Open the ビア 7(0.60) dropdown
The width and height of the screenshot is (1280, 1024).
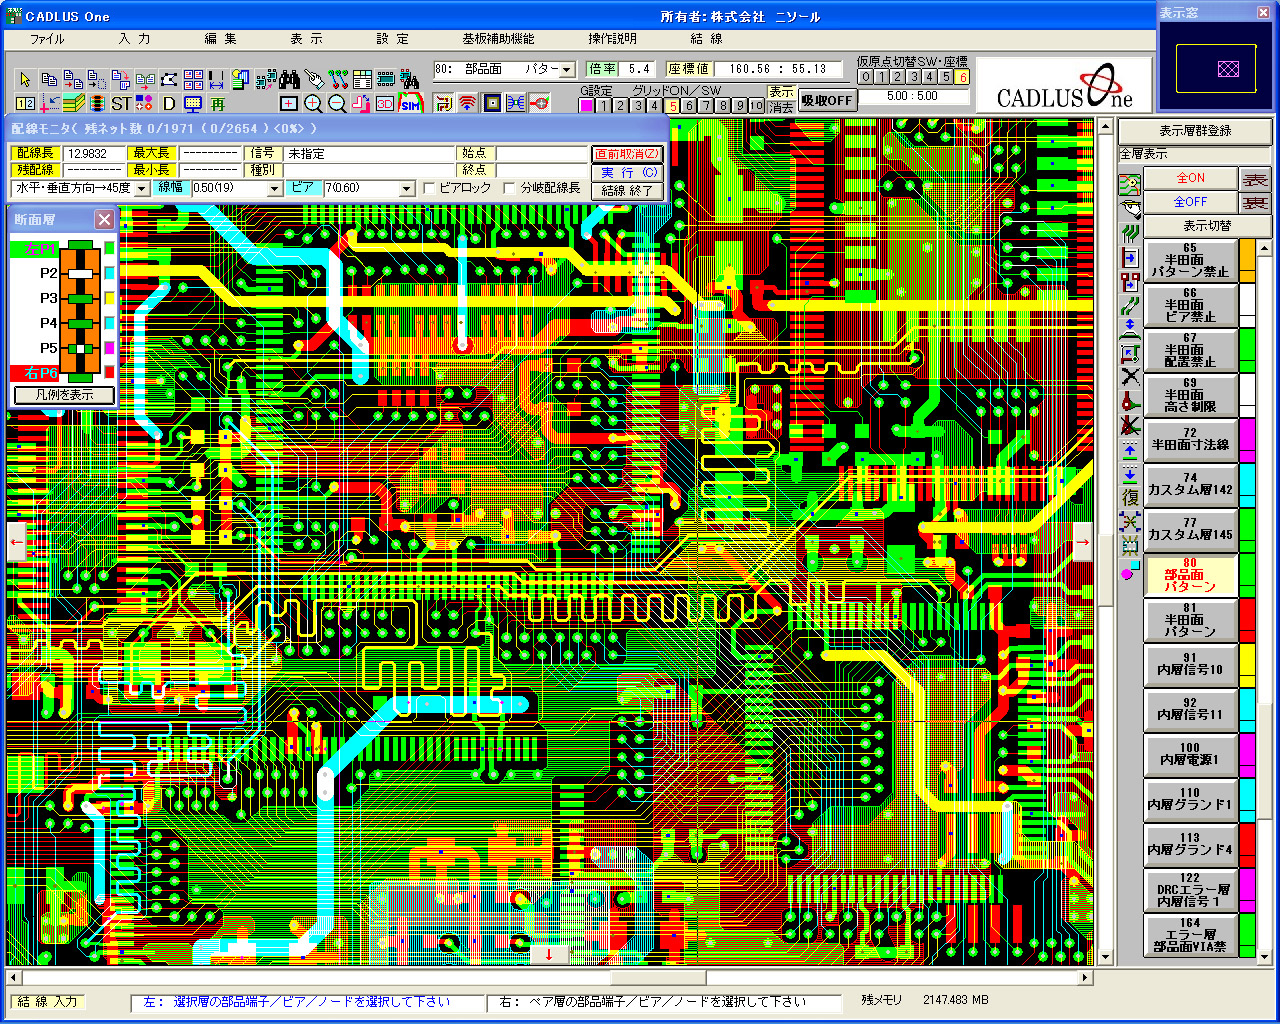pos(406,188)
